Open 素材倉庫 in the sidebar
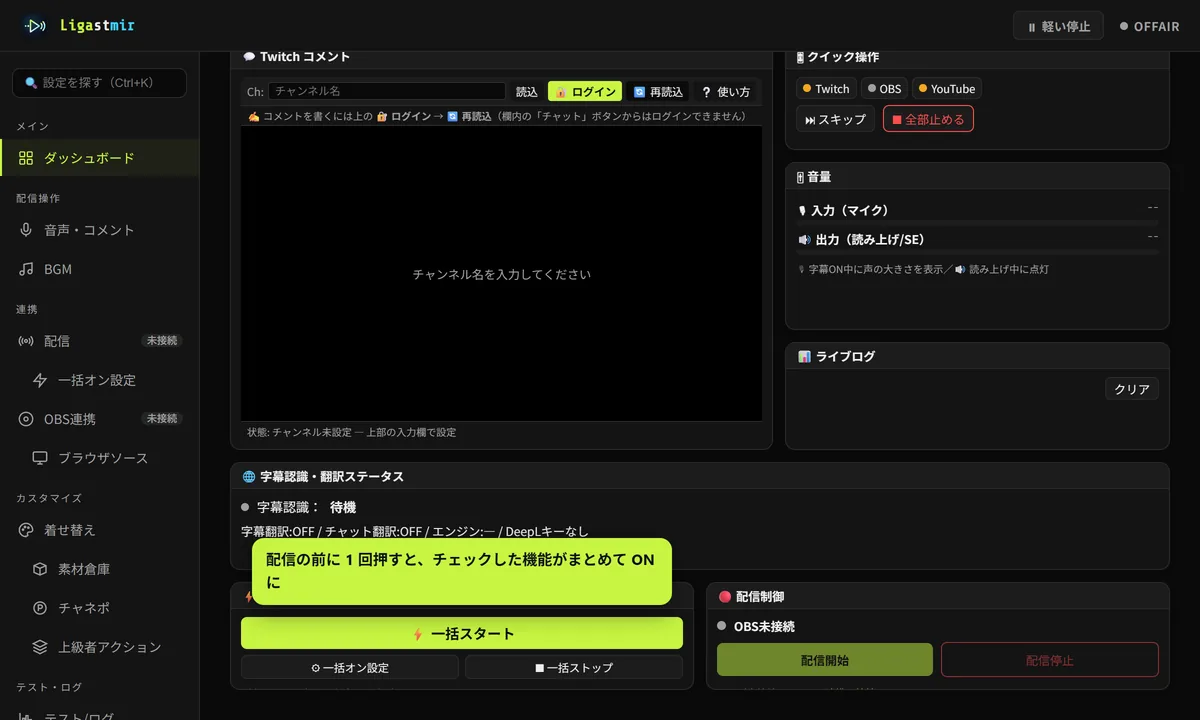Viewport: 1200px width, 720px height. tap(100, 569)
